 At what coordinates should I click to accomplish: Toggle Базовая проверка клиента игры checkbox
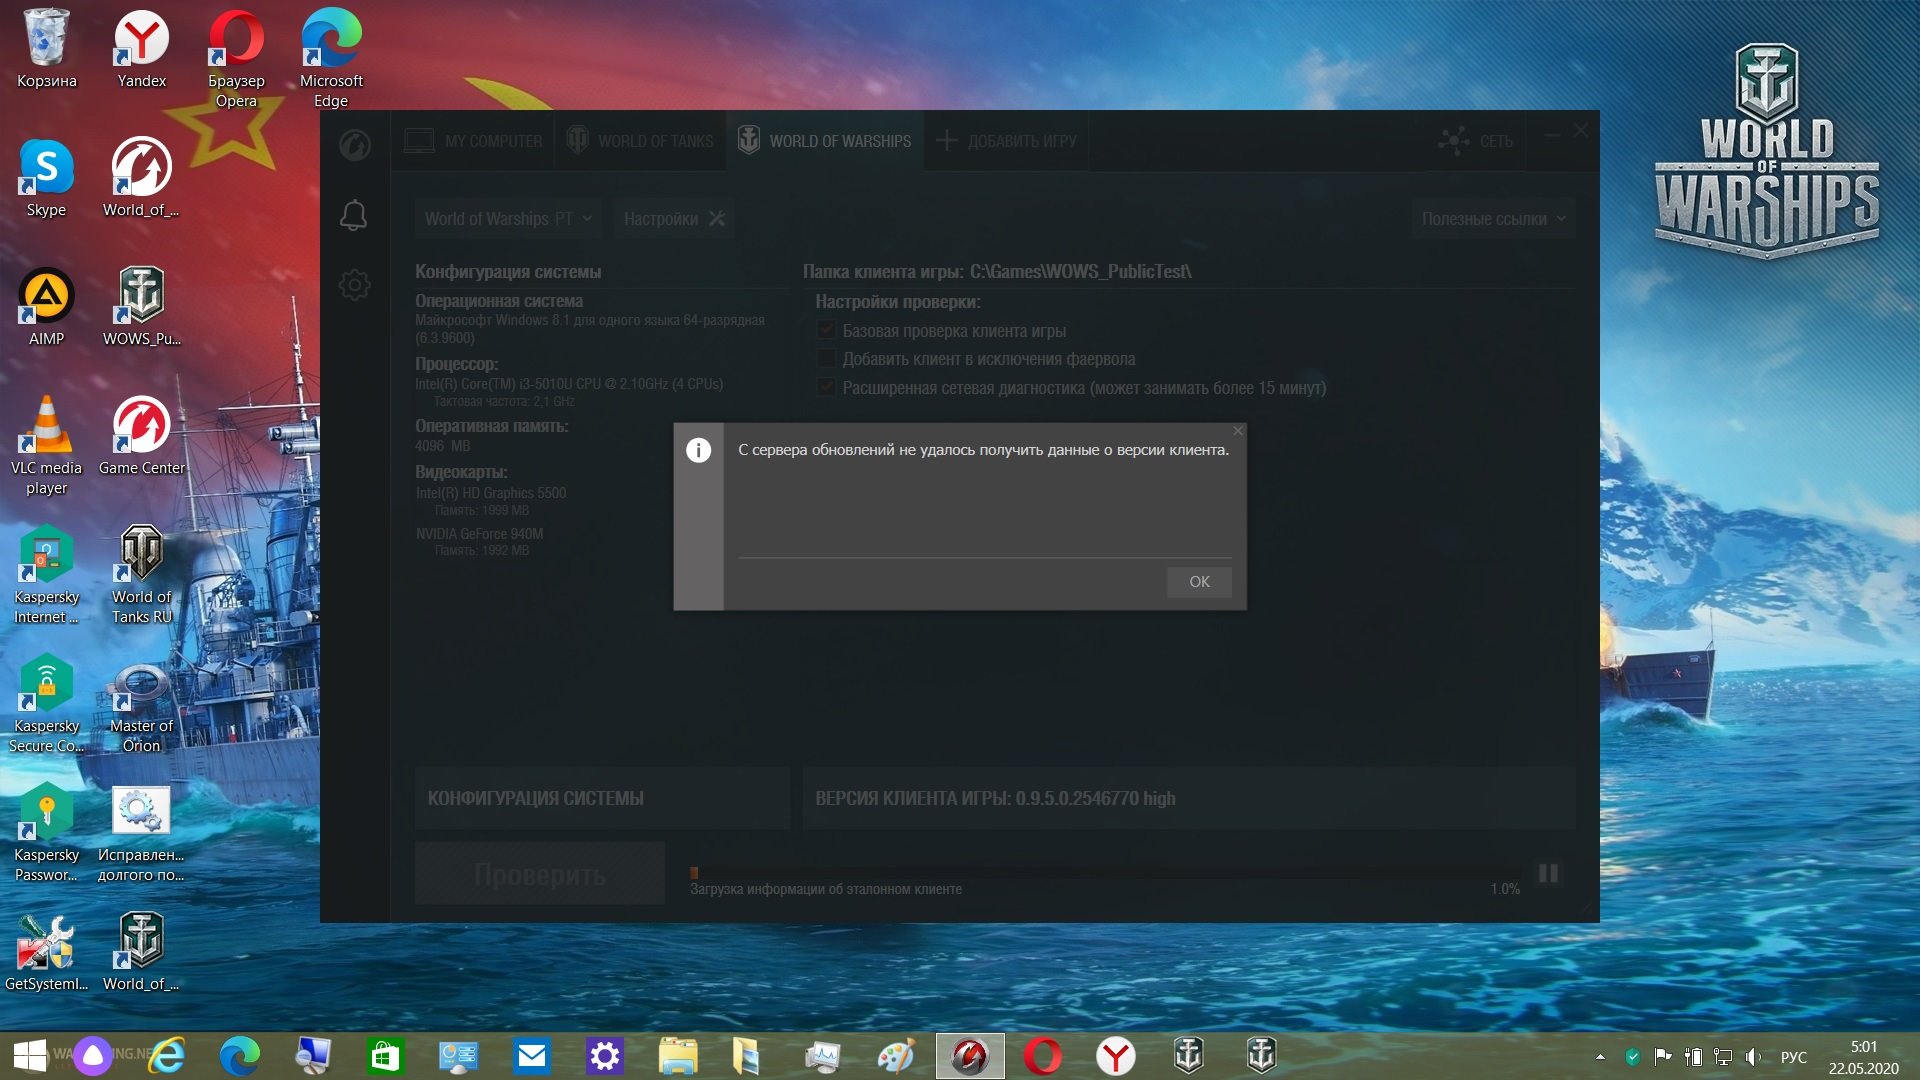click(x=826, y=330)
